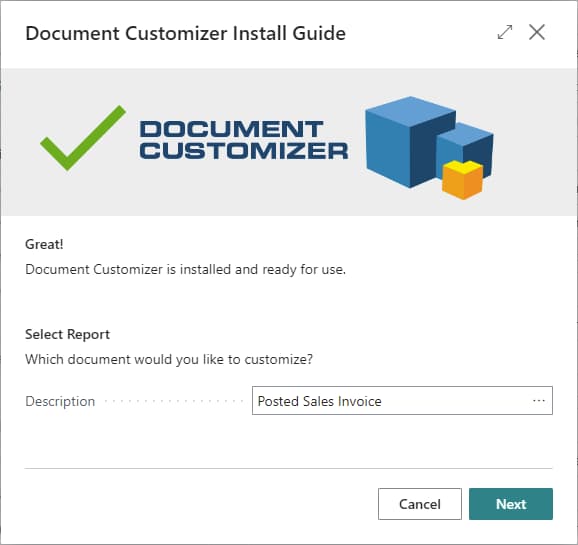This screenshot has width=578, height=545.
Task: Click the 'Great!' heading text
Action: [44, 244]
